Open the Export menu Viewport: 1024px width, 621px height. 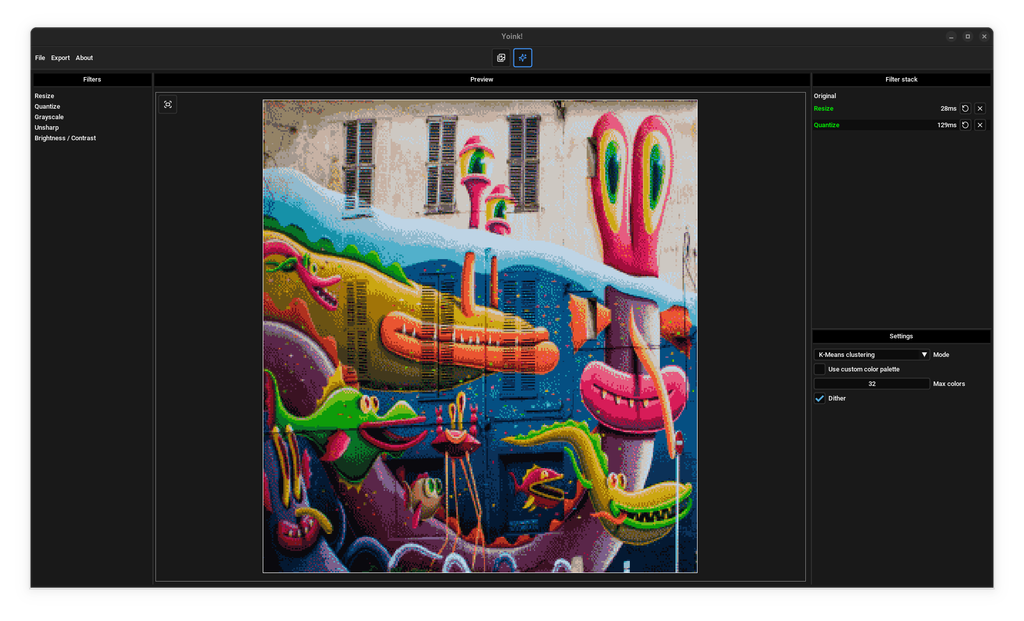click(60, 57)
